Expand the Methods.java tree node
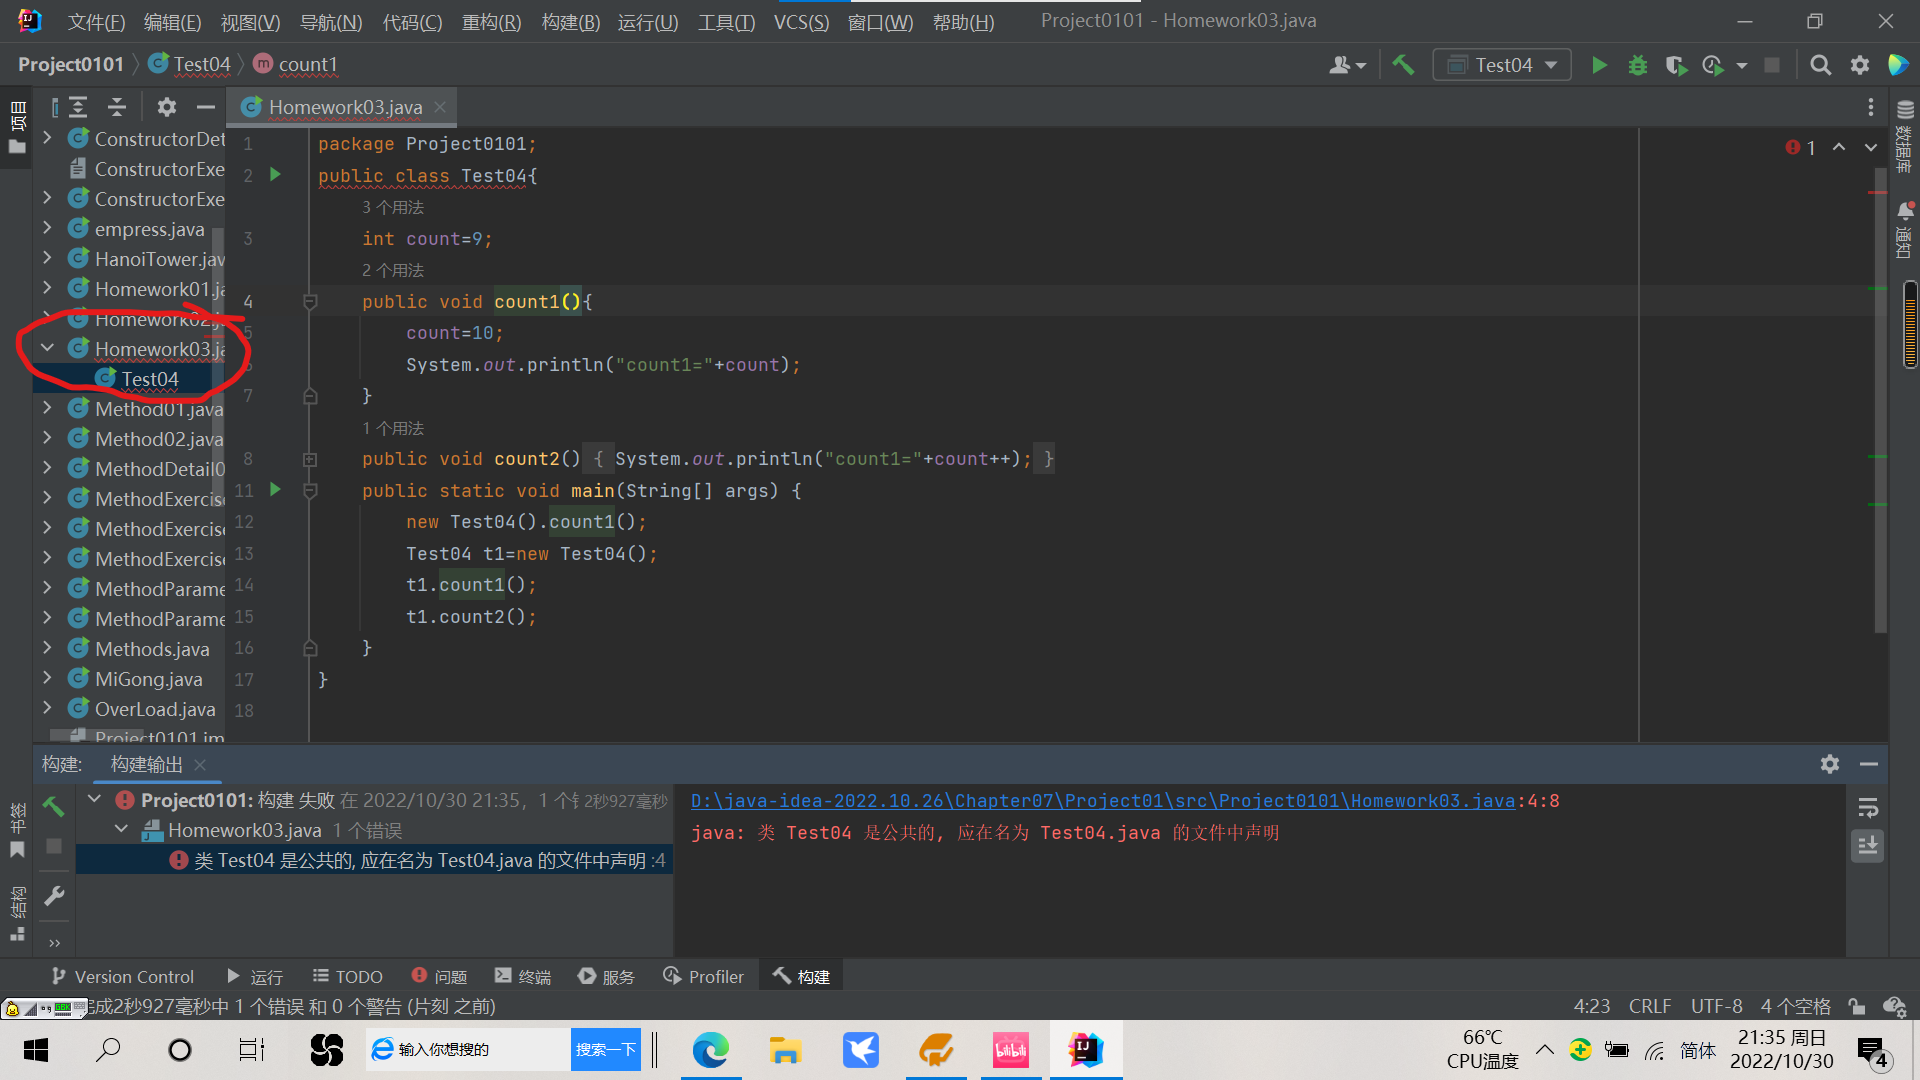This screenshot has width=1920, height=1080. pos(47,648)
